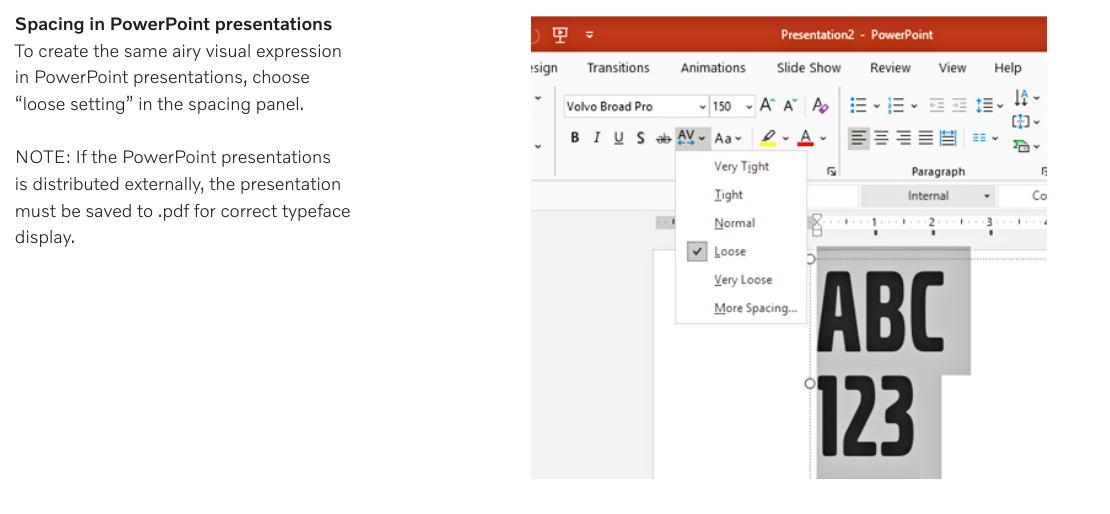
Task: Decrease the font size
Action: (x=791, y=105)
